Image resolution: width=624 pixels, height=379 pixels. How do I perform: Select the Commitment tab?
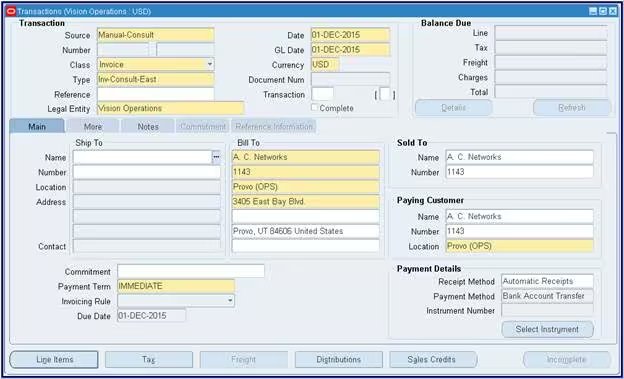[x=203, y=127]
